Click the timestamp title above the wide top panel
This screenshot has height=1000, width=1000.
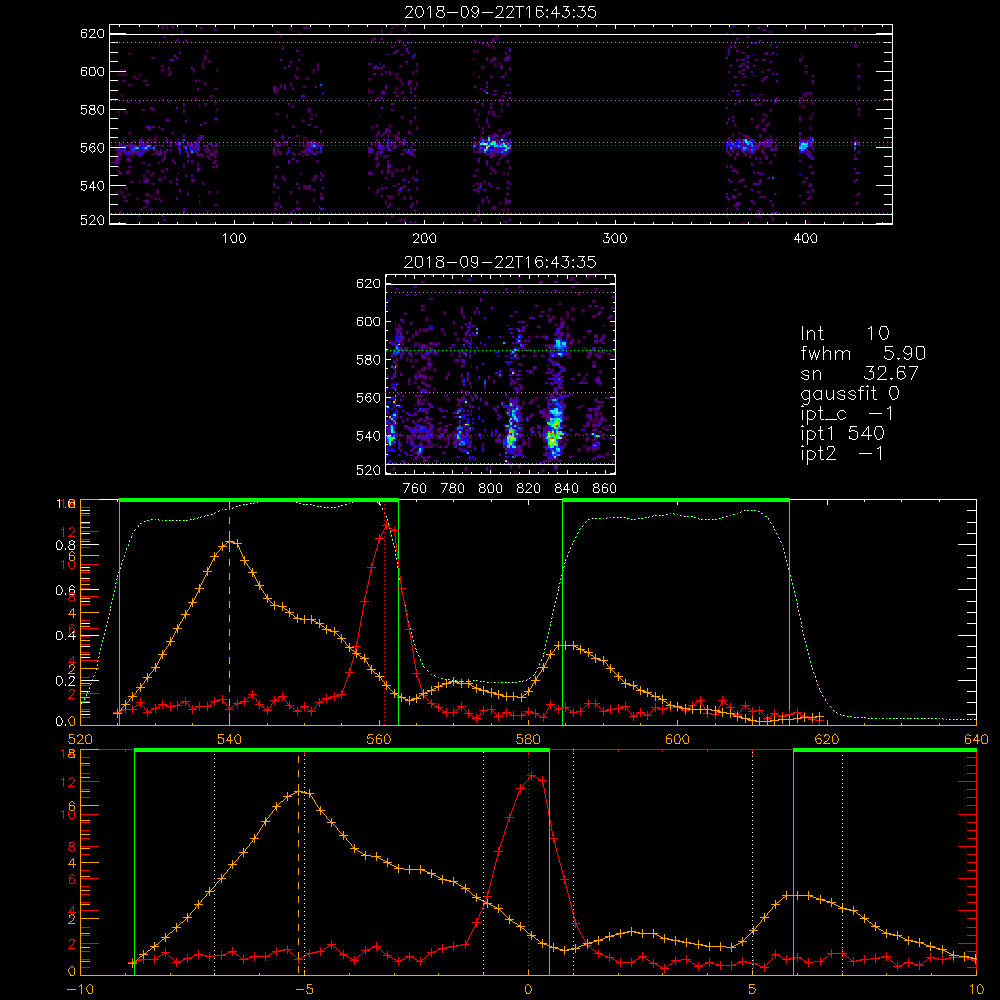pos(500,12)
